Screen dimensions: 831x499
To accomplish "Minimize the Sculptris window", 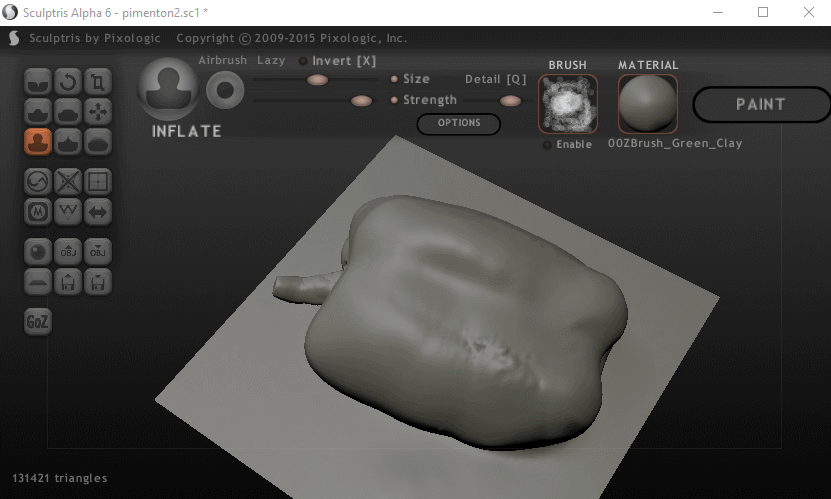I will [718, 12].
